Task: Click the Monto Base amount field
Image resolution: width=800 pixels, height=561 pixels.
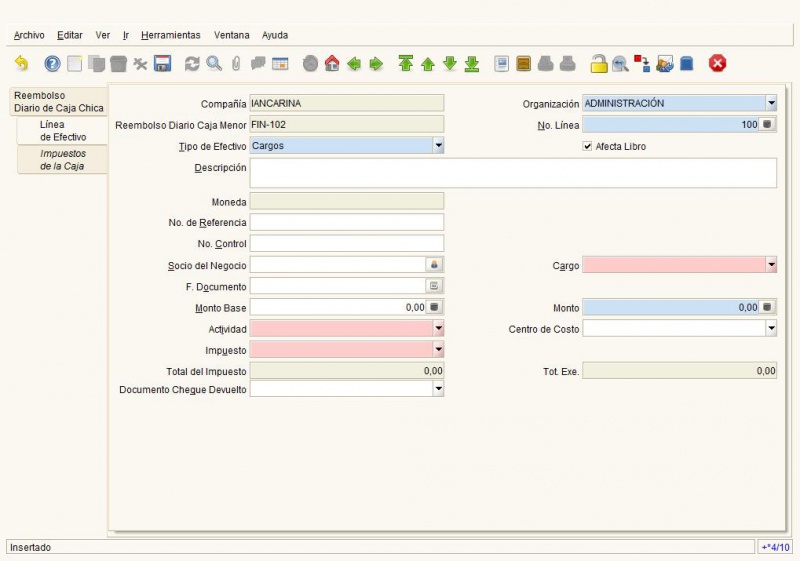Action: pyautogui.click(x=338, y=307)
